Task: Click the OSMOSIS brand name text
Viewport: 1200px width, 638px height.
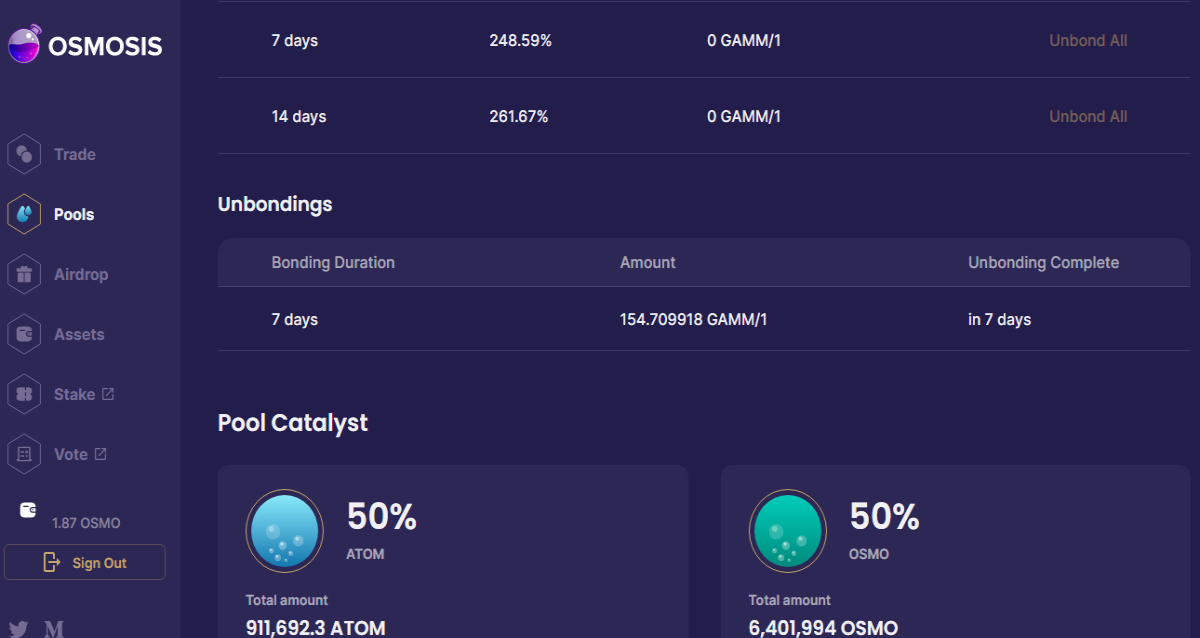Action: point(105,45)
